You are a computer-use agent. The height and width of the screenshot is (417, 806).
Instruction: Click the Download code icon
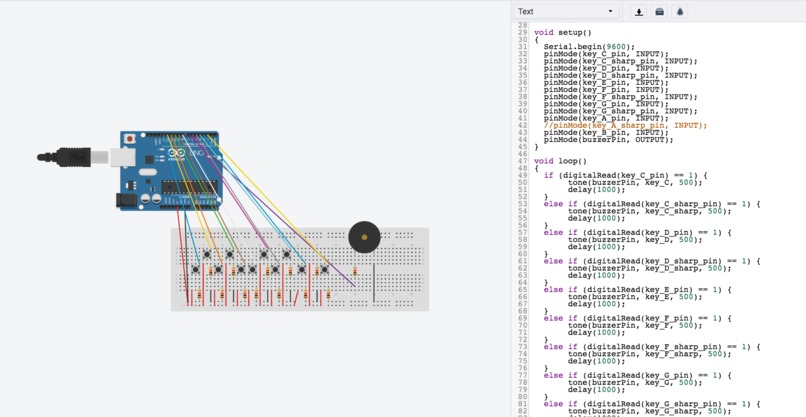click(639, 11)
